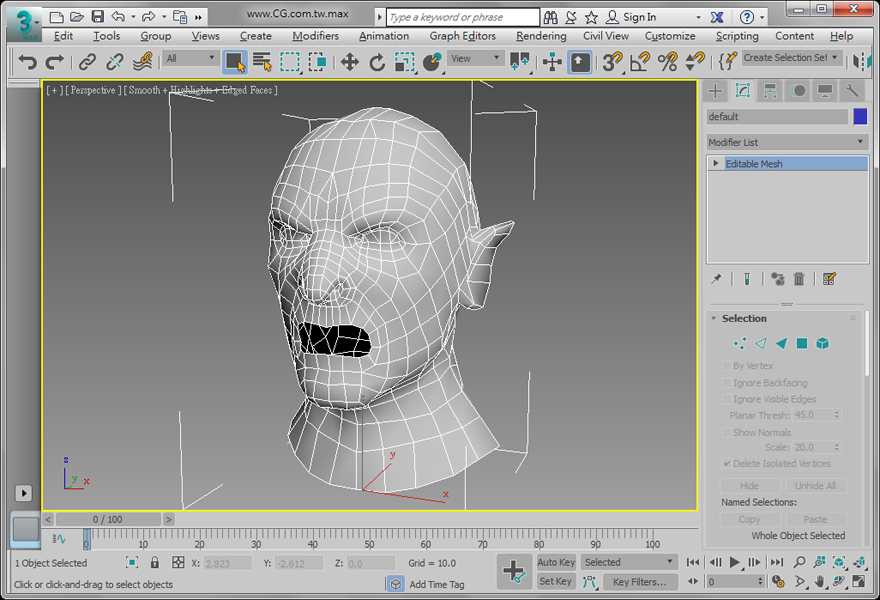Screen dimensions: 880x600
Task: Open the Rendering menu
Action: (x=540, y=36)
